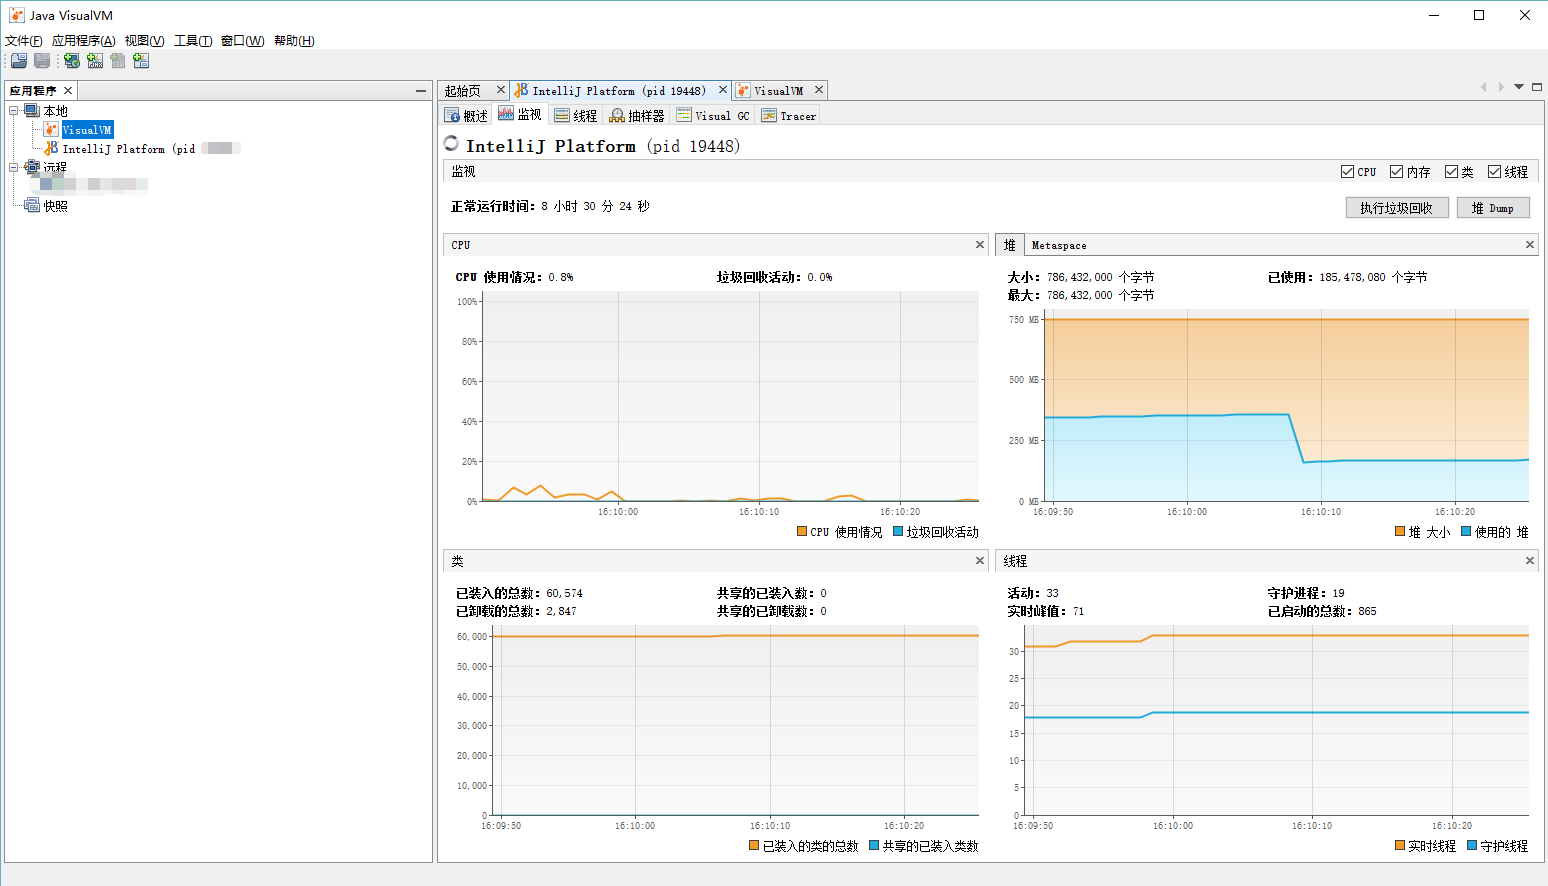1548x886 pixels.
Task: Select IntelliJ Platform in the applications tree
Action: tap(129, 149)
